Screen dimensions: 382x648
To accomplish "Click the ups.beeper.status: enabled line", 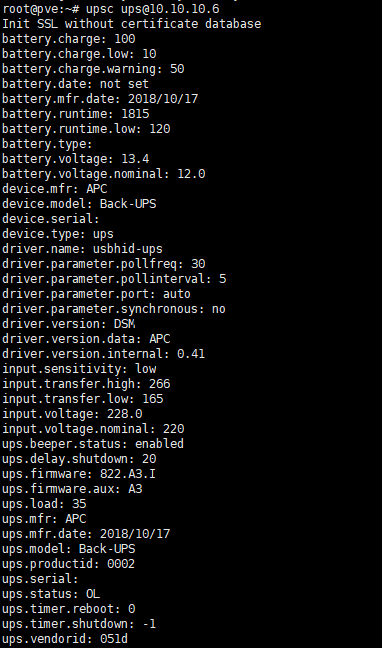I will tap(93, 444).
